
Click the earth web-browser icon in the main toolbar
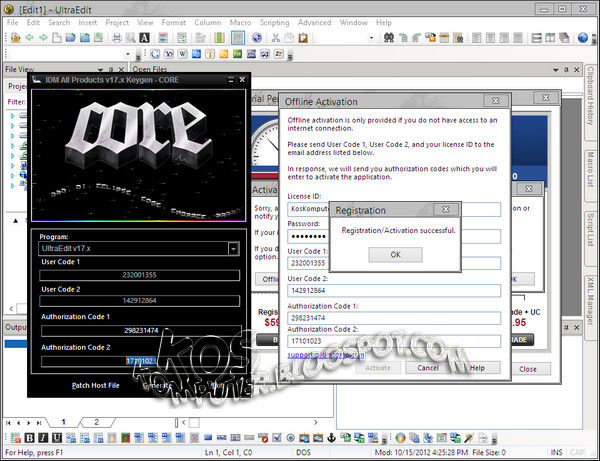pyautogui.click(x=257, y=37)
